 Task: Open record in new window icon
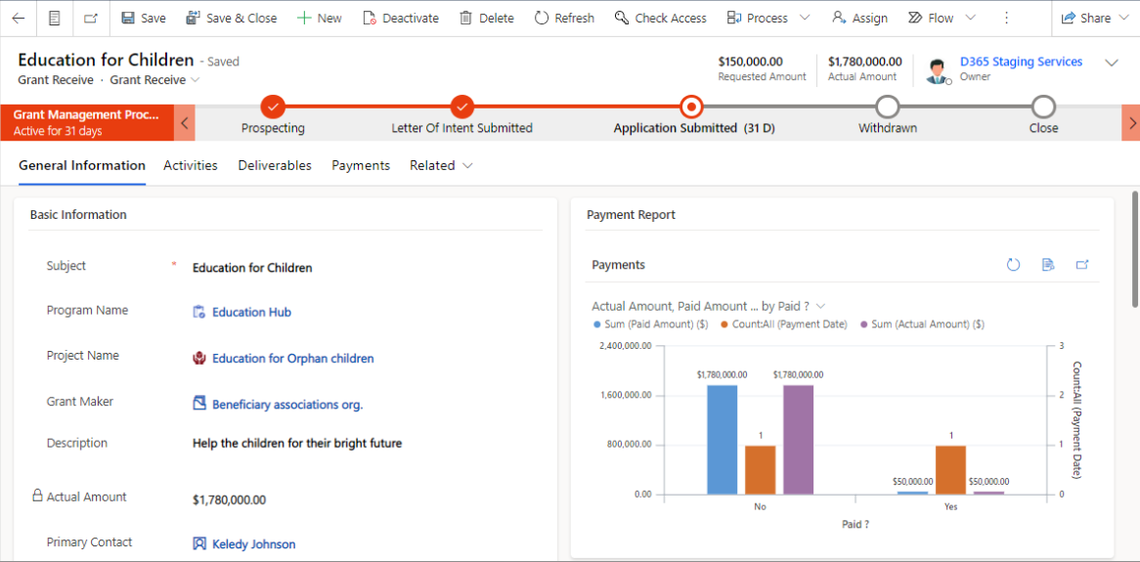tap(91, 18)
